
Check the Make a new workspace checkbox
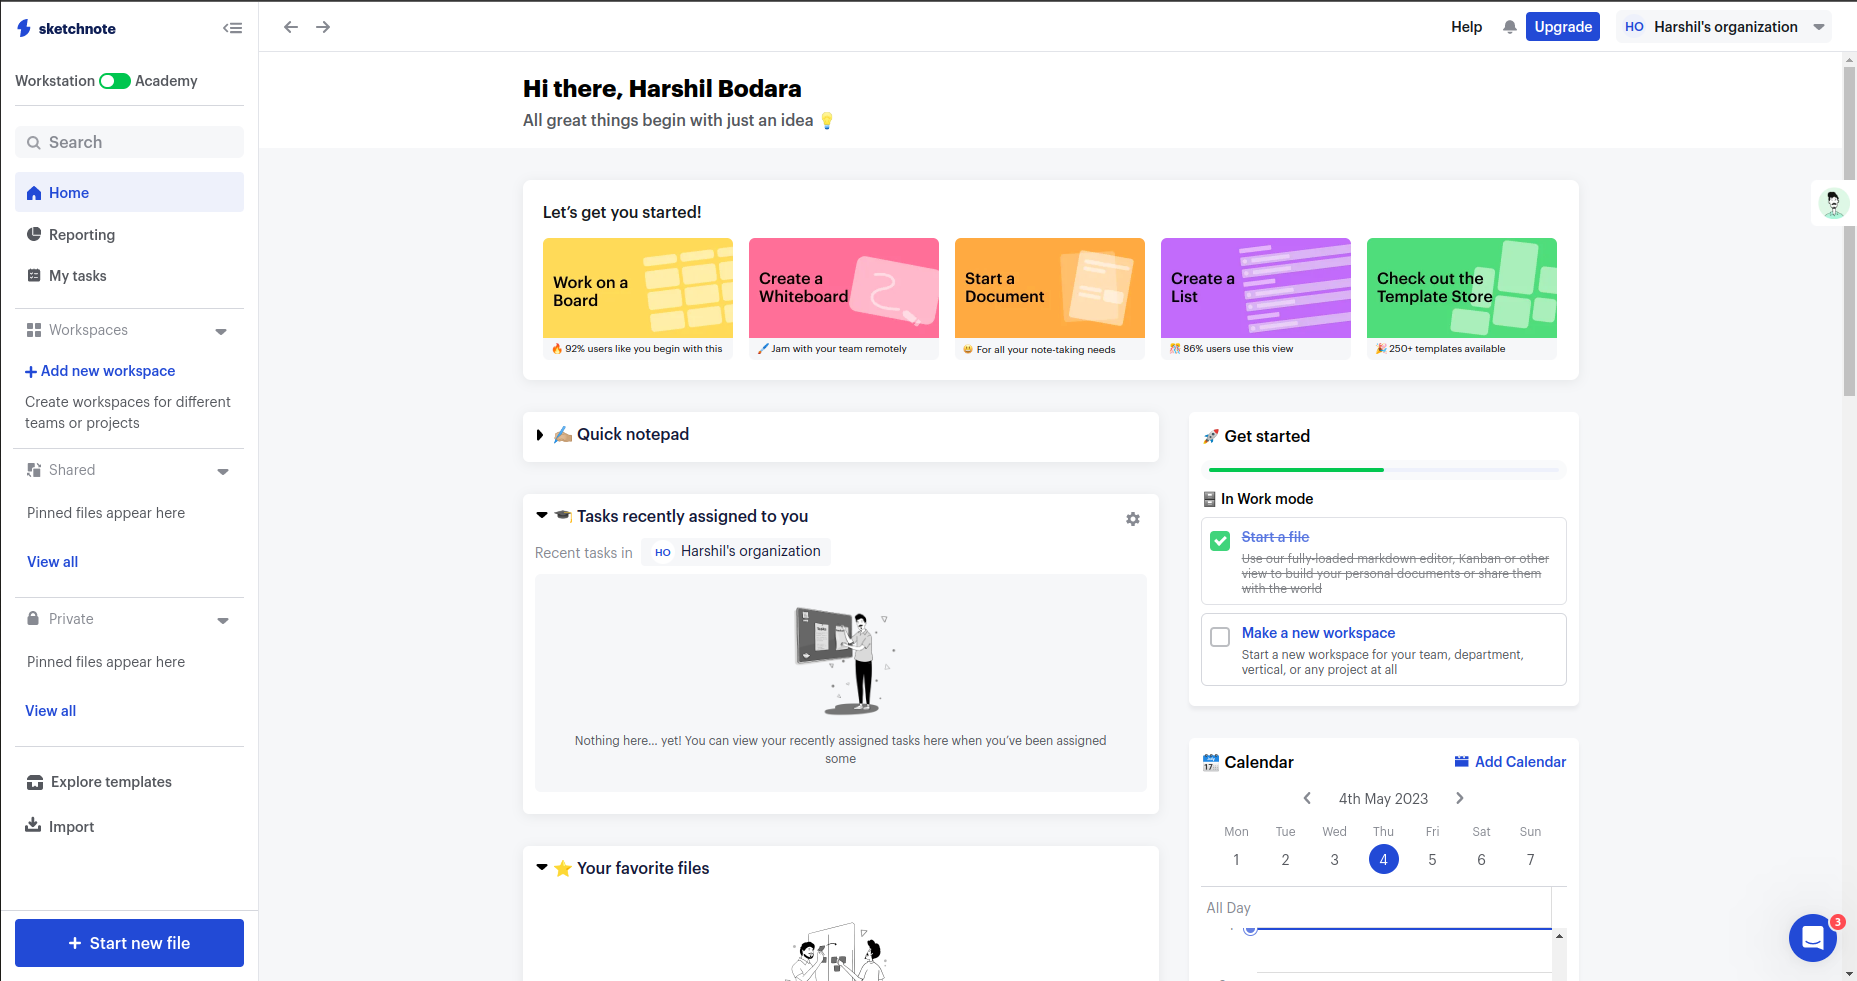pyautogui.click(x=1220, y=637)
